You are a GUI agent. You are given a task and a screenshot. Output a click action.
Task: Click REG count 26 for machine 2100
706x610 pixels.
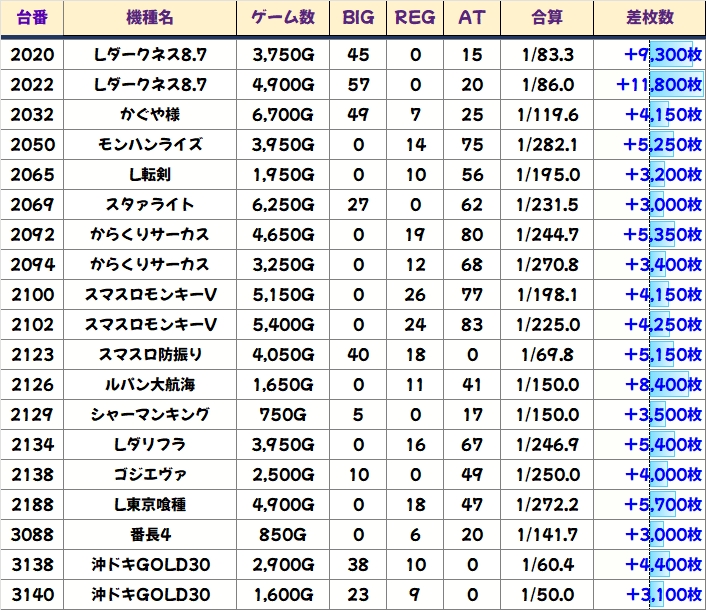(x=415, y=294)
